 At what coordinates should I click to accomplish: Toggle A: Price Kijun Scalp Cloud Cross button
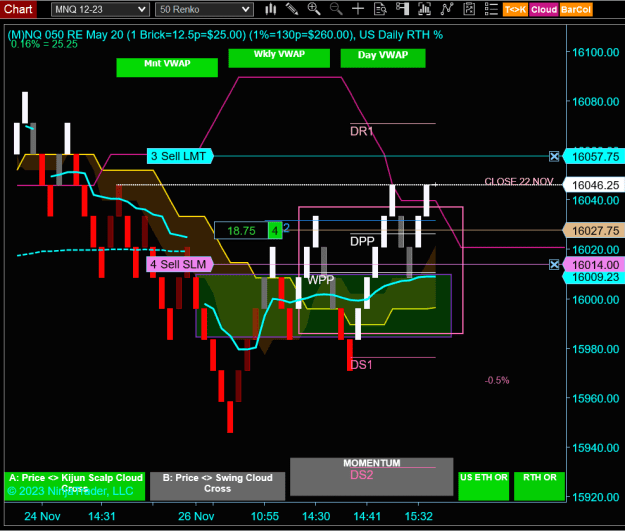pyautogui.click(x=75, y=486)
